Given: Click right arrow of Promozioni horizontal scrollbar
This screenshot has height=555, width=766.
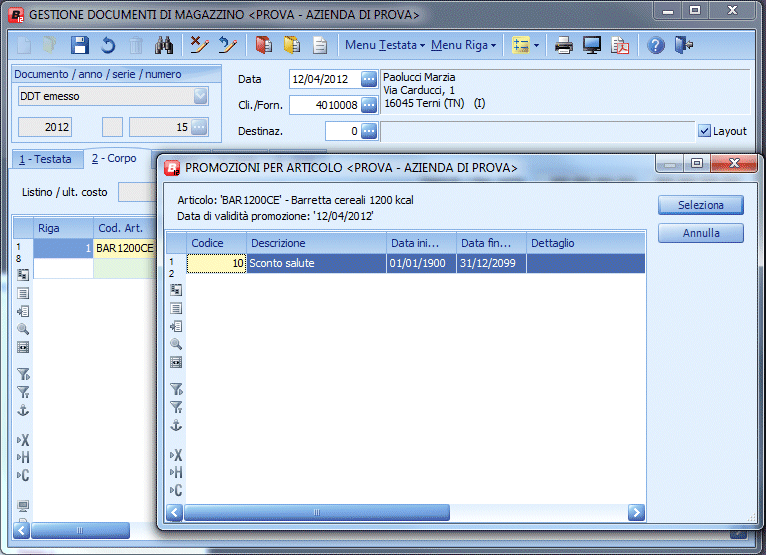Looking at the screenshot, I should 636,512.
